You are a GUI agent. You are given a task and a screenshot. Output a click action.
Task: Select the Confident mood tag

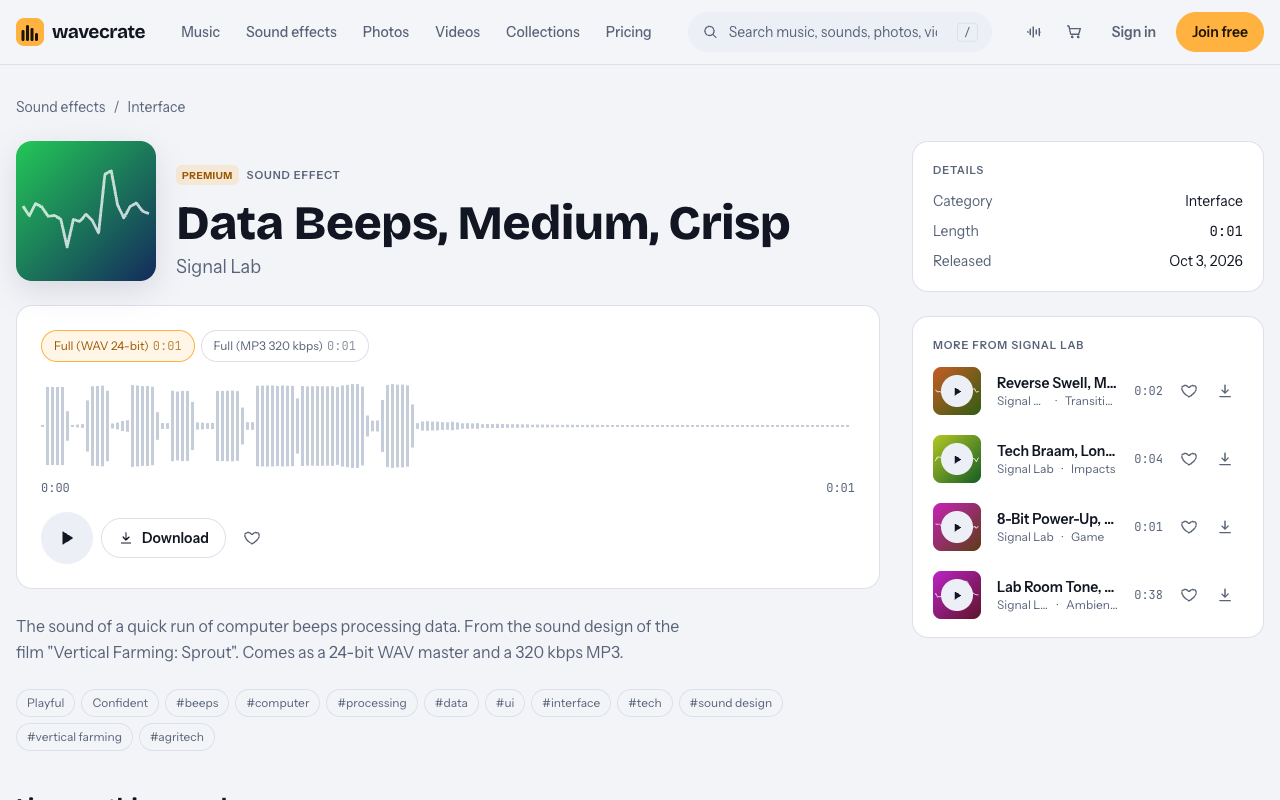[x=120, y=703]
